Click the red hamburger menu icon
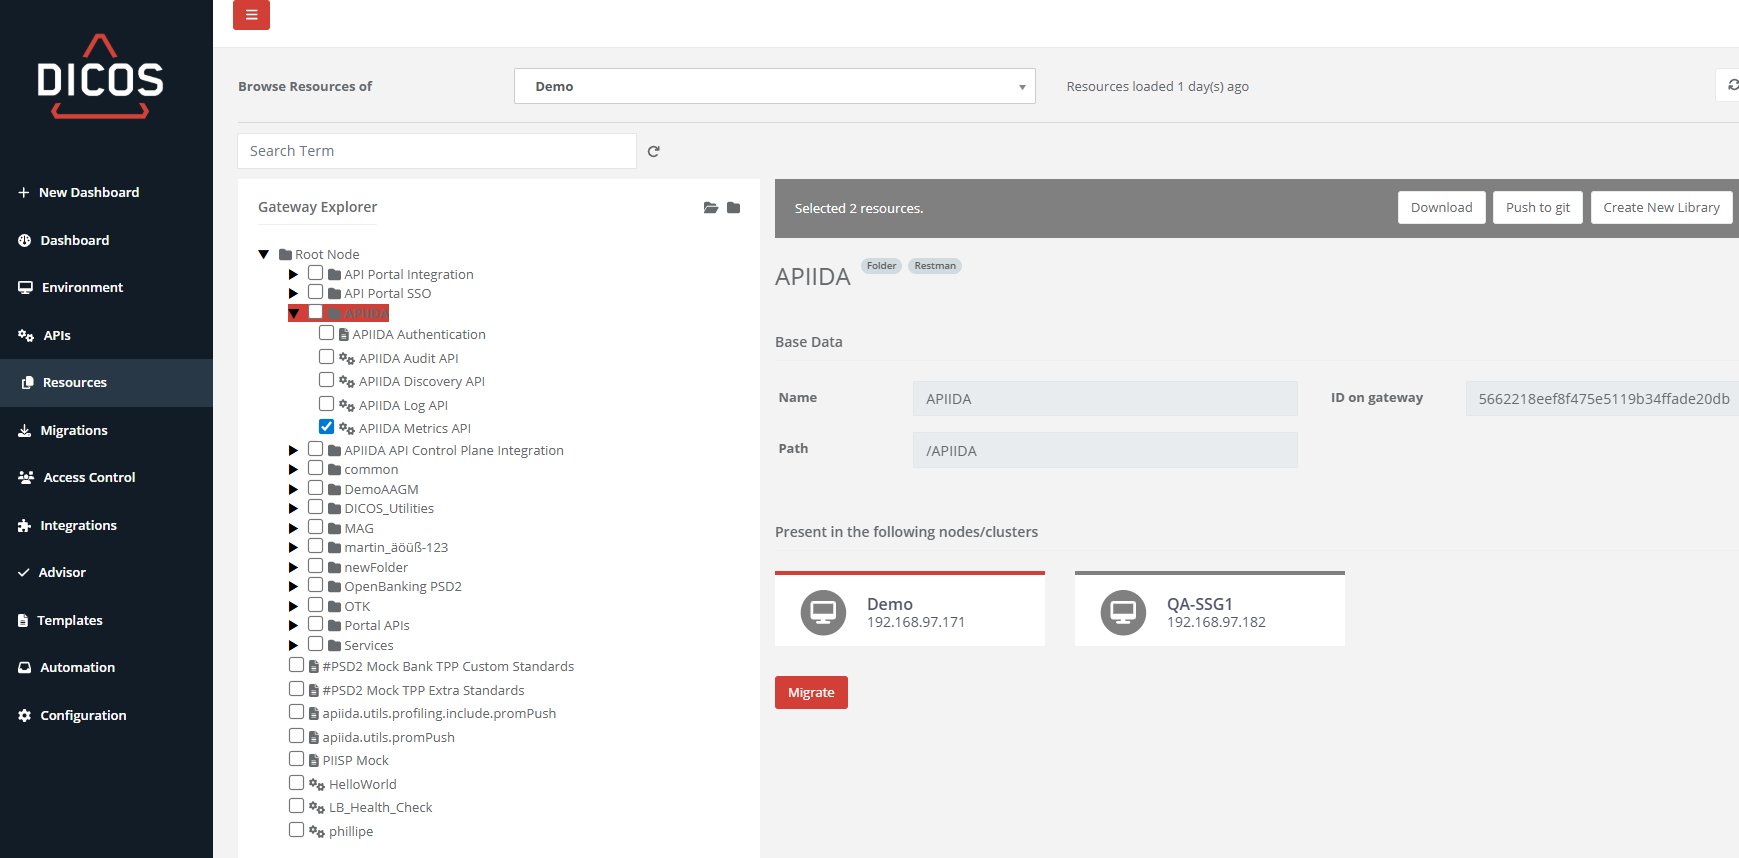 click(251, 15)
